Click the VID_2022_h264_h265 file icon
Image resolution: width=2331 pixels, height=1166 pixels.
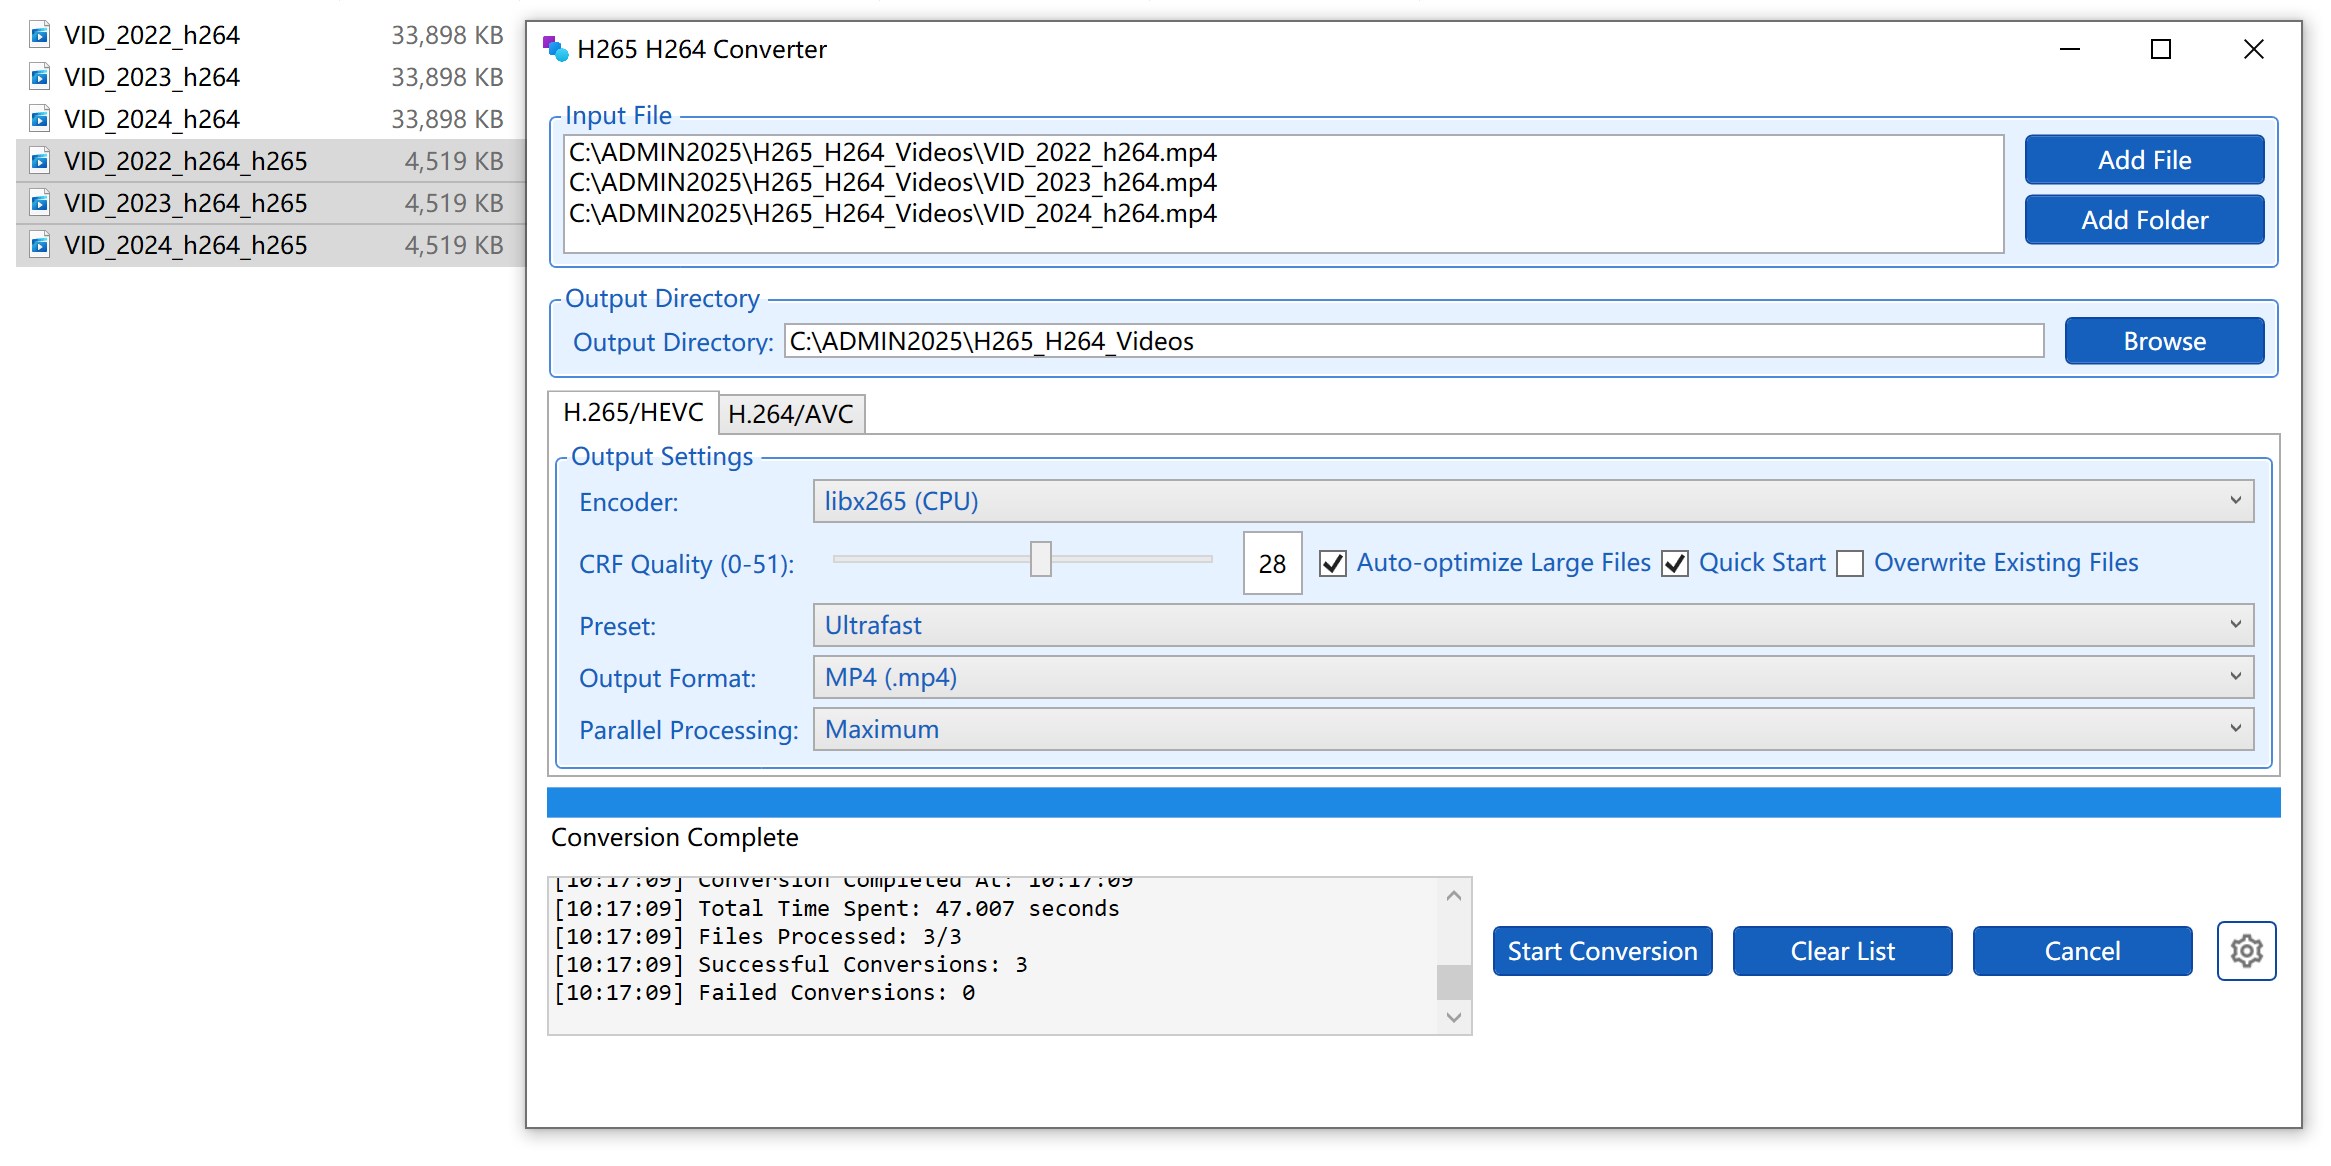pyautogui.click(x=39, y=162)
